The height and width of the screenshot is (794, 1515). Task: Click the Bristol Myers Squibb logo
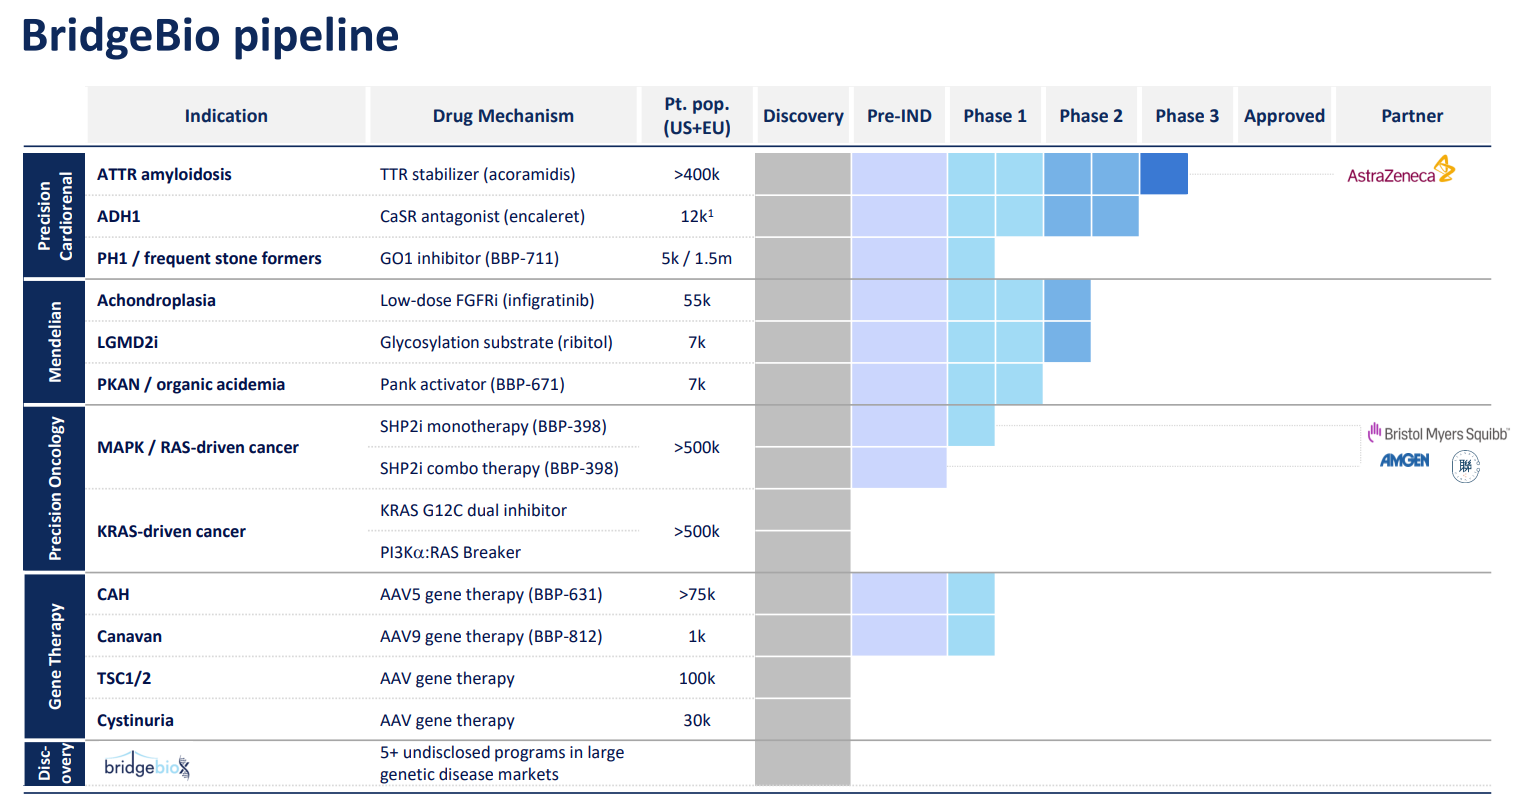pos(1438,433)
